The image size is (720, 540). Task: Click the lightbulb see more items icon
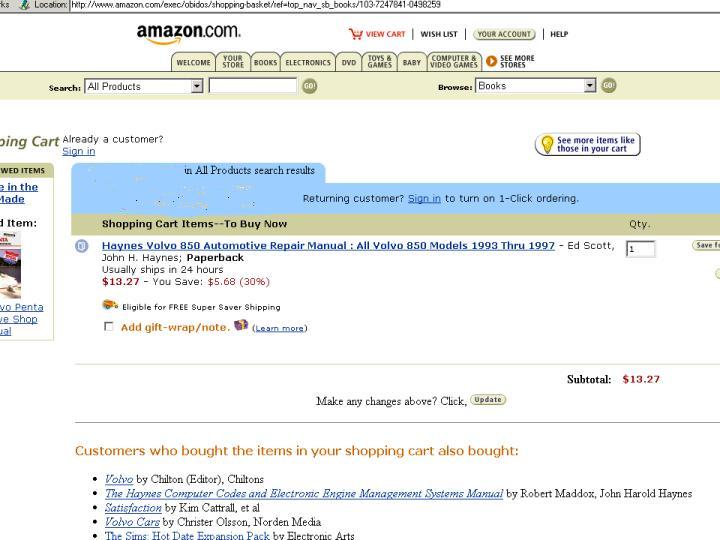tap(547, 144)
